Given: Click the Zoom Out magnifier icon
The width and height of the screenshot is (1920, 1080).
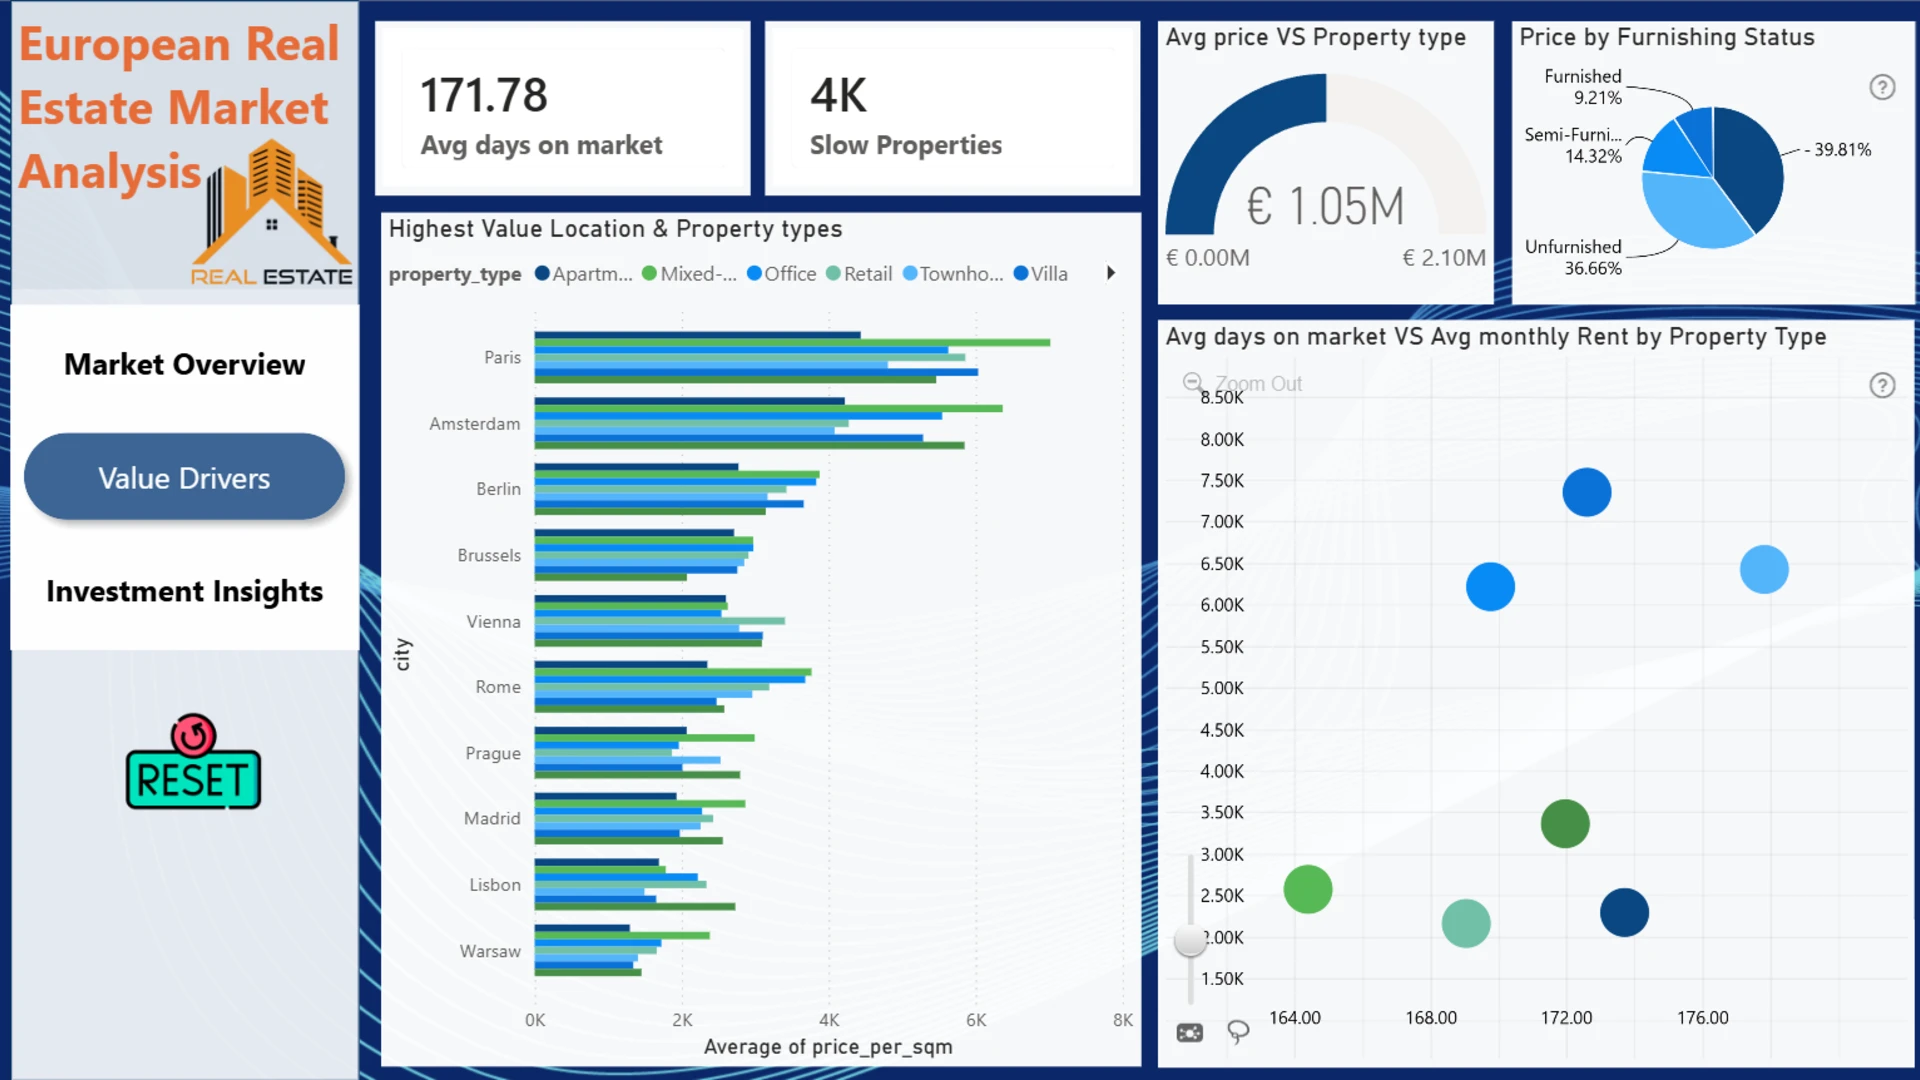Looking at the screenshot, I should tap(1193, 383).
